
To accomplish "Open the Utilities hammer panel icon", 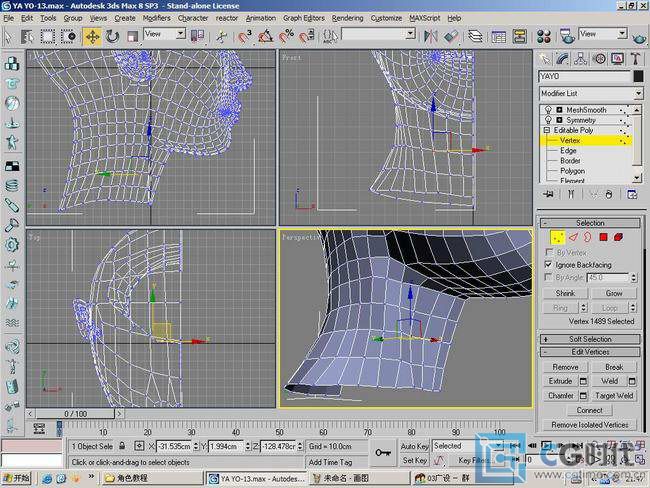I will 636,59.
